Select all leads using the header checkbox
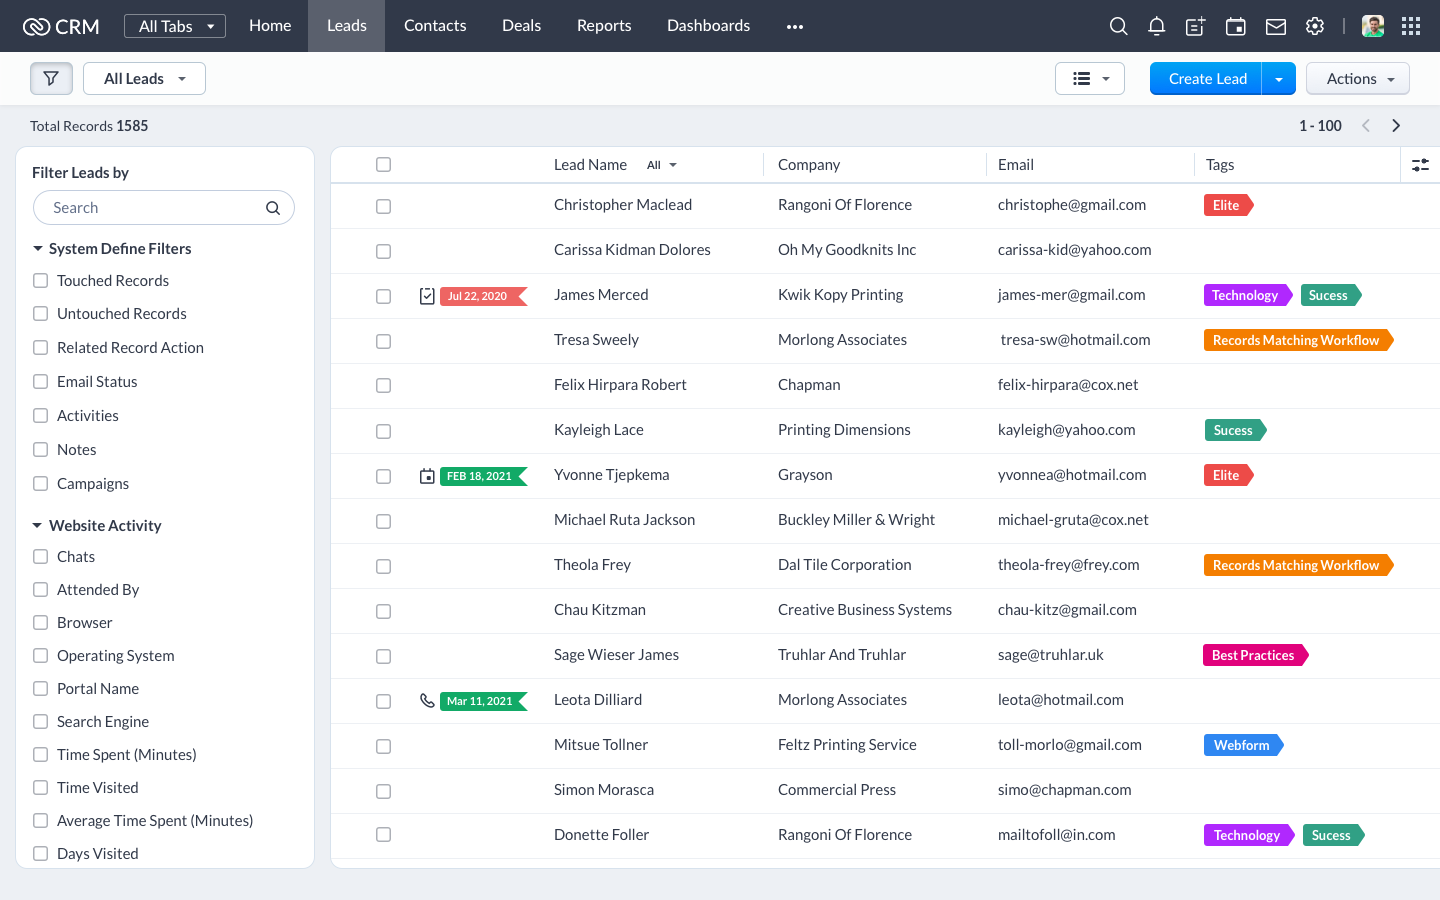This screenshot has width=1440, height=900. click(383, 164)
